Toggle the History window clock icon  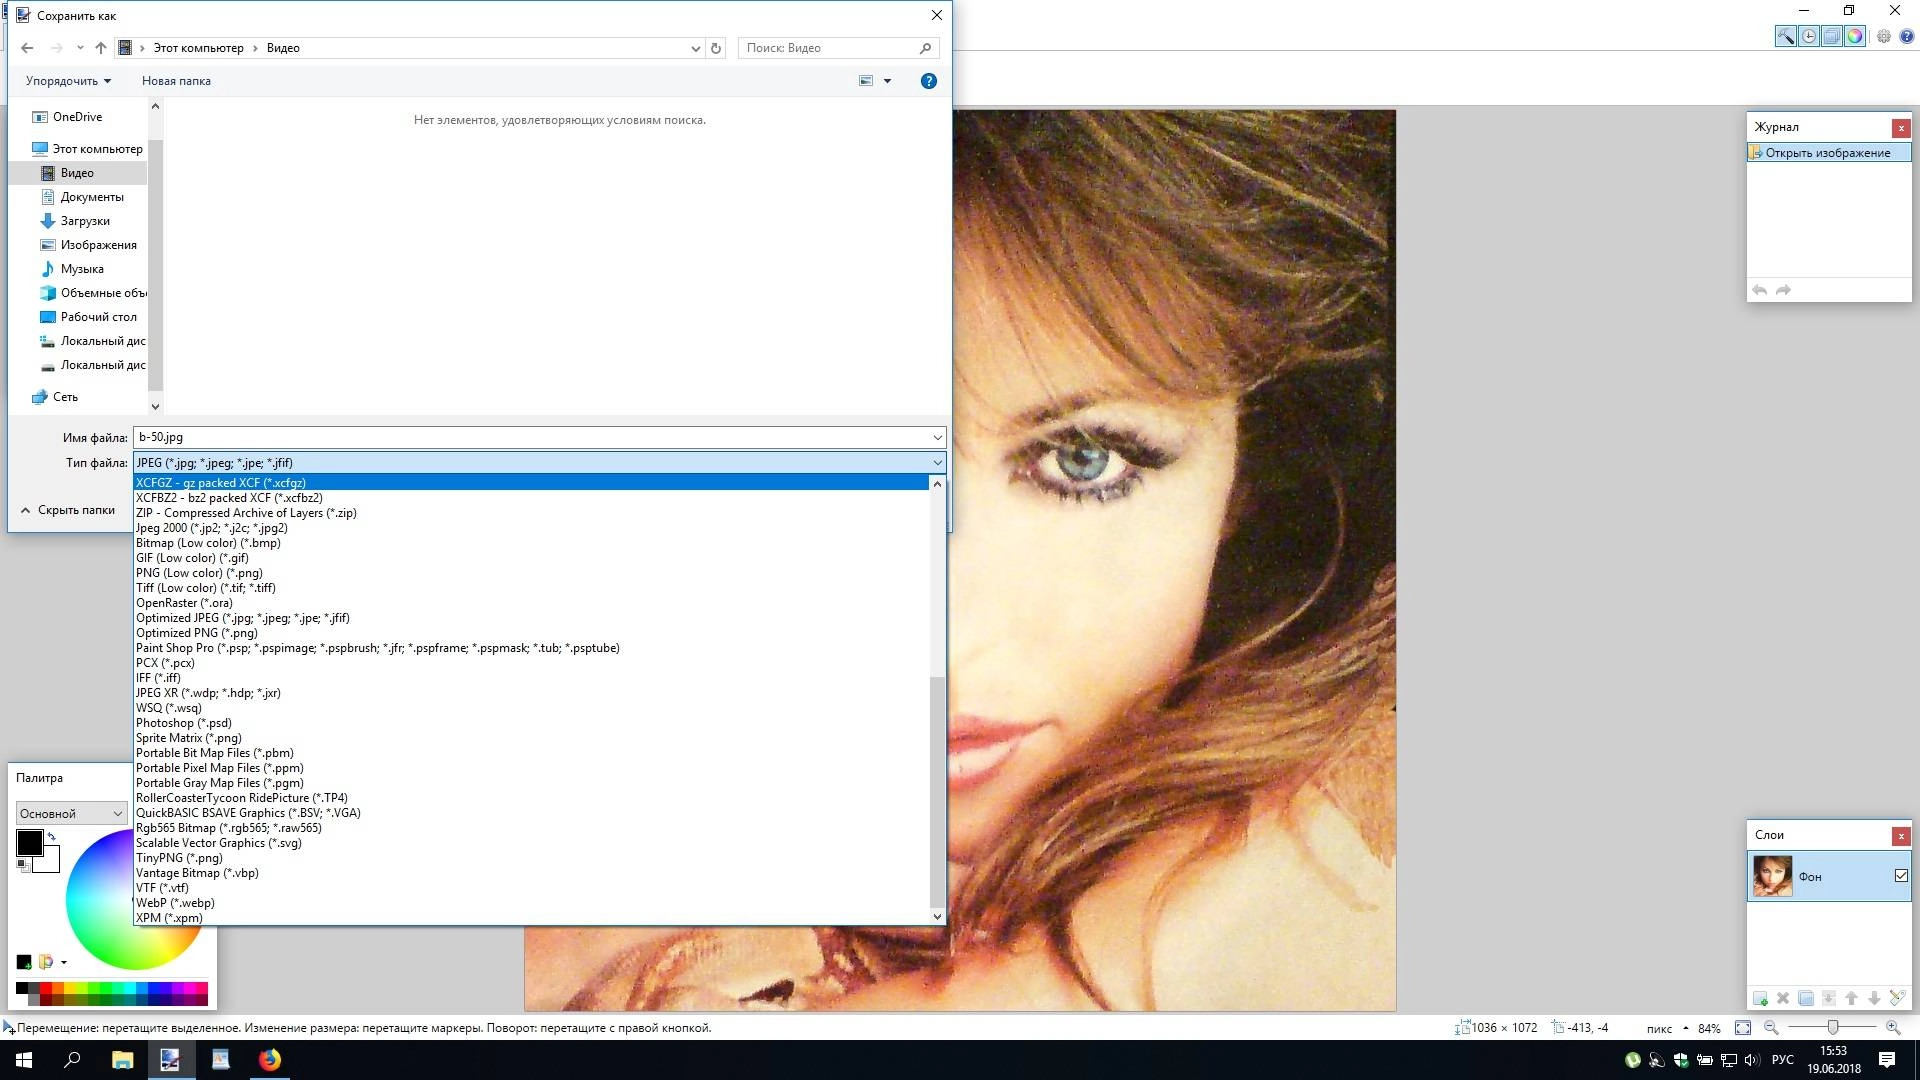[1809, 36]
